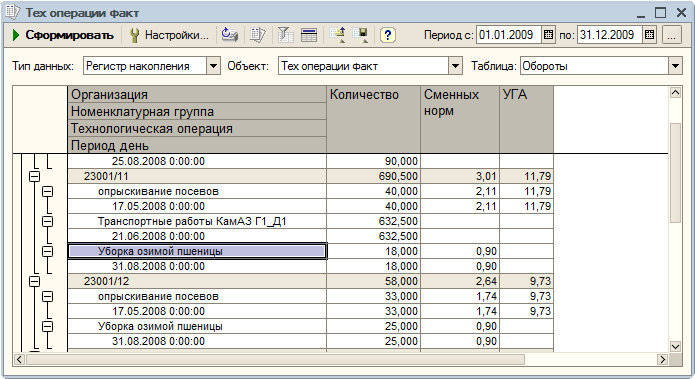Viewport: 695px width, 379px height.
Task: Click the table header view icon
Action: [x=308, y=35]
